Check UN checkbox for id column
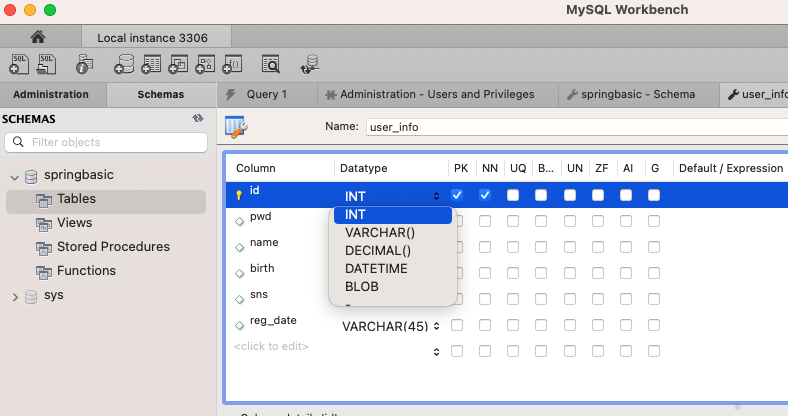This screenshot has height=416, width=788. pos(570,195)
